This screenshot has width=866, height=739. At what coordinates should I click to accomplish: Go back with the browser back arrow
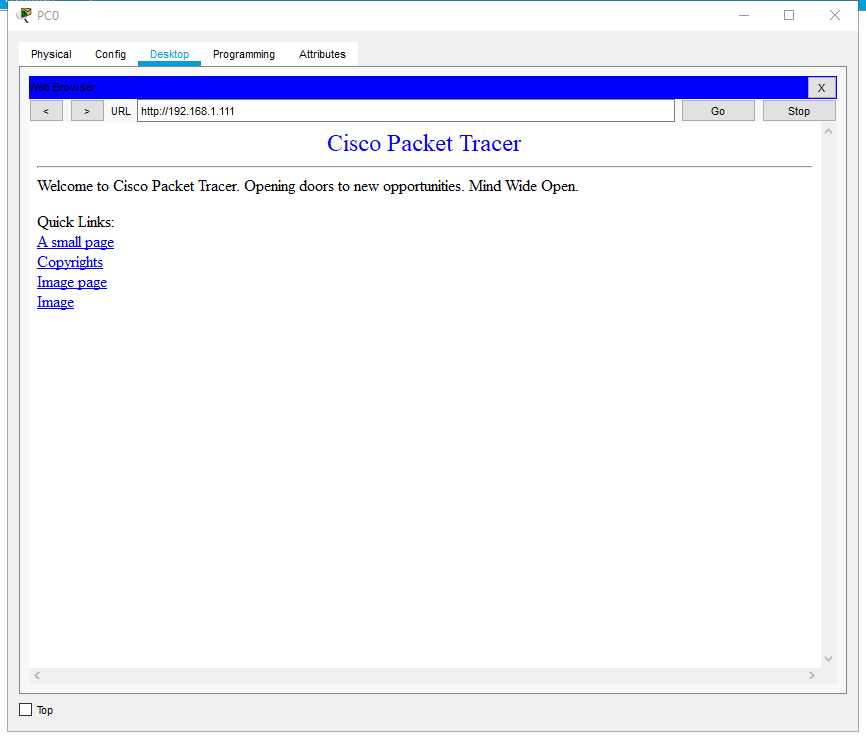(x=46, y=111)
